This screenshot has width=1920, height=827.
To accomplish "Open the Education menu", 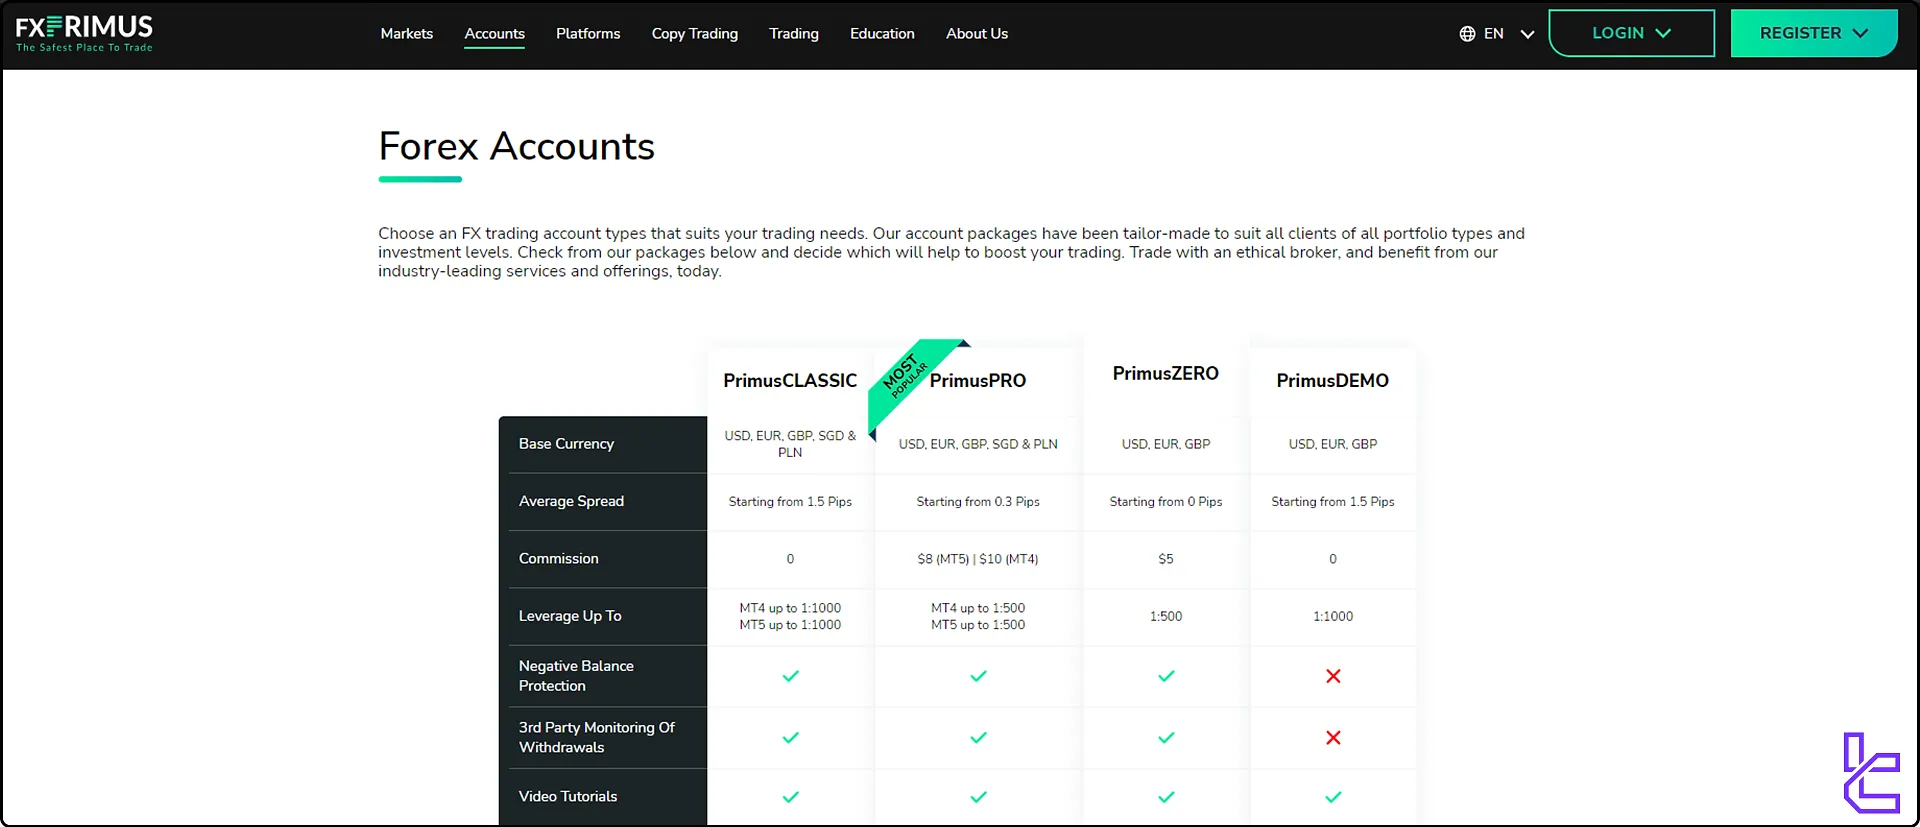I will pos(882,33).
